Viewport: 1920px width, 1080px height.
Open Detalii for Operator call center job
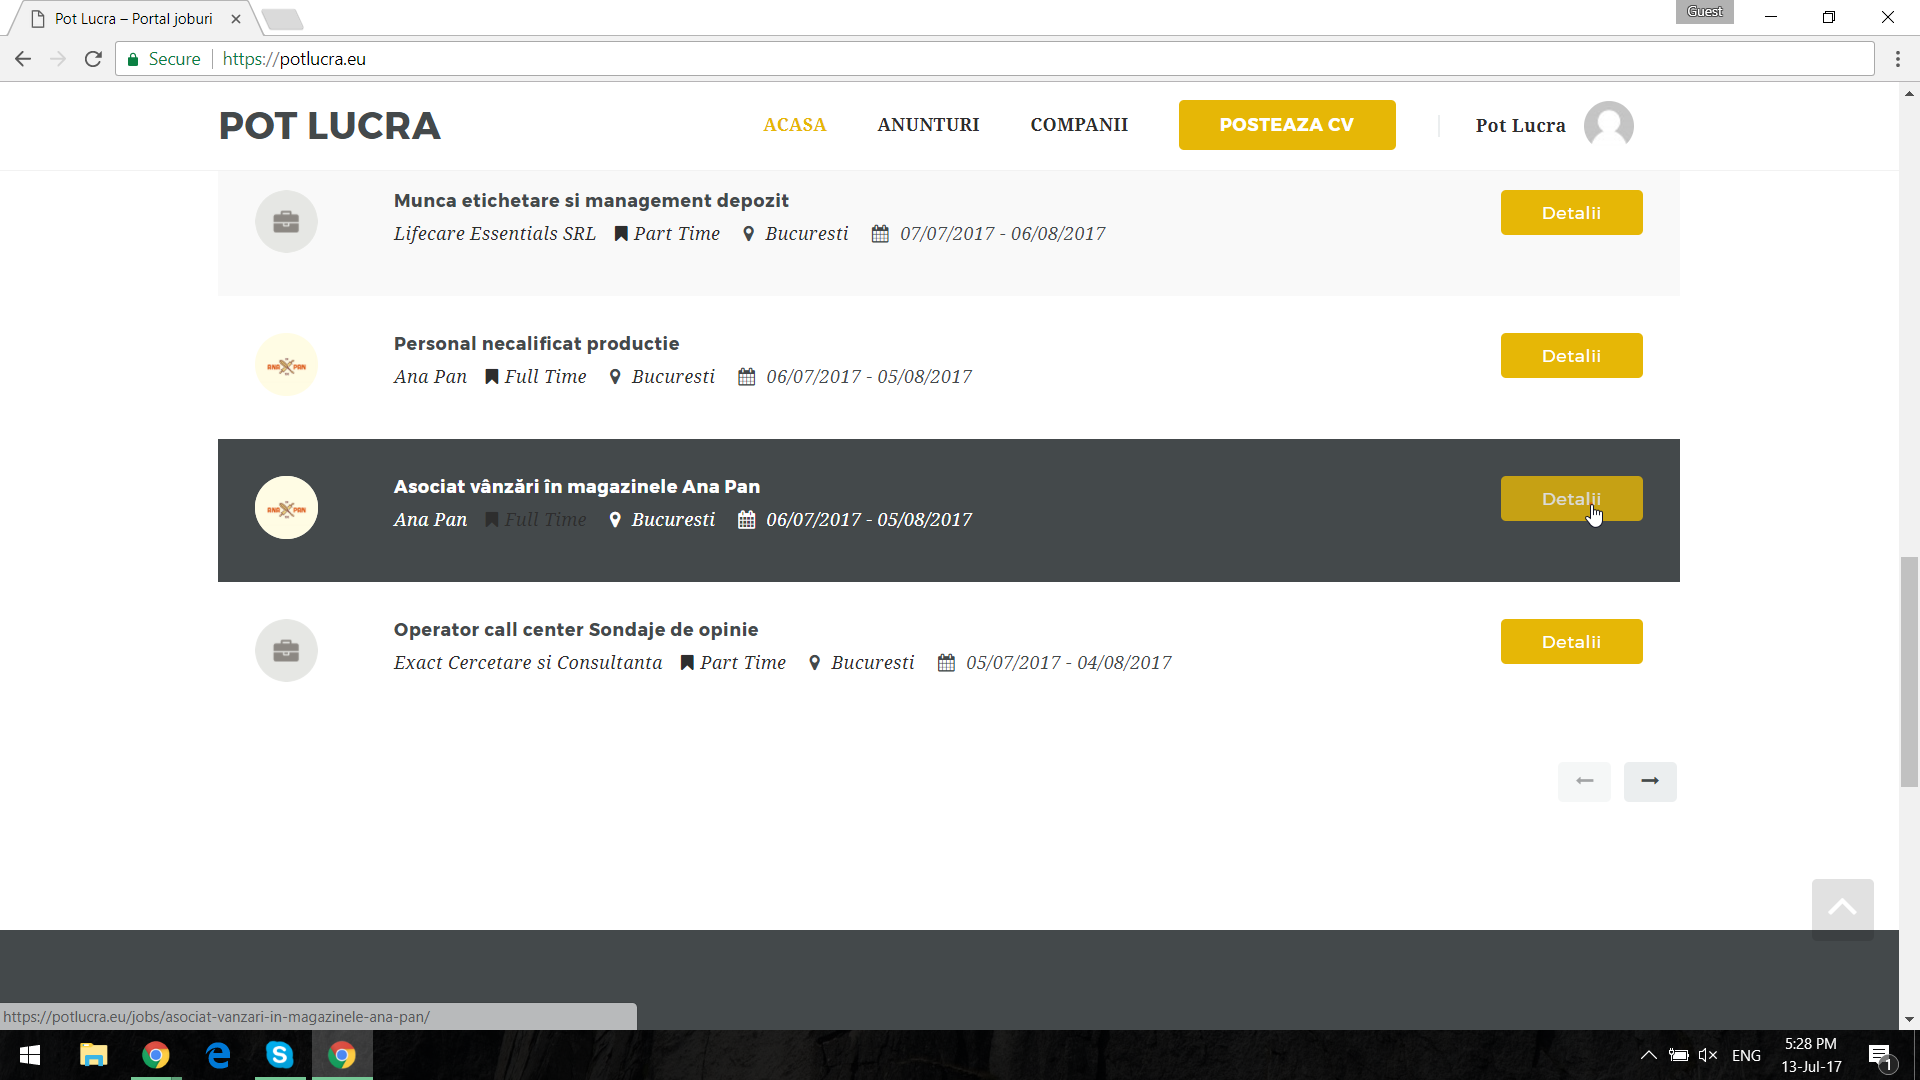1570,642
